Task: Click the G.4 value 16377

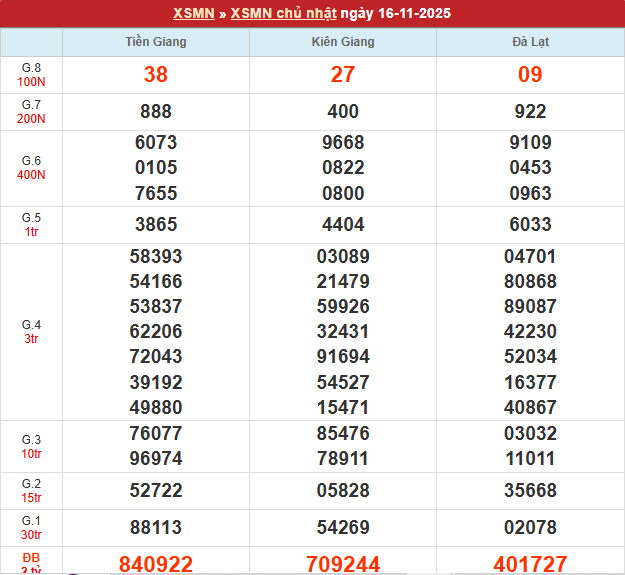Action: coord(531,383)
